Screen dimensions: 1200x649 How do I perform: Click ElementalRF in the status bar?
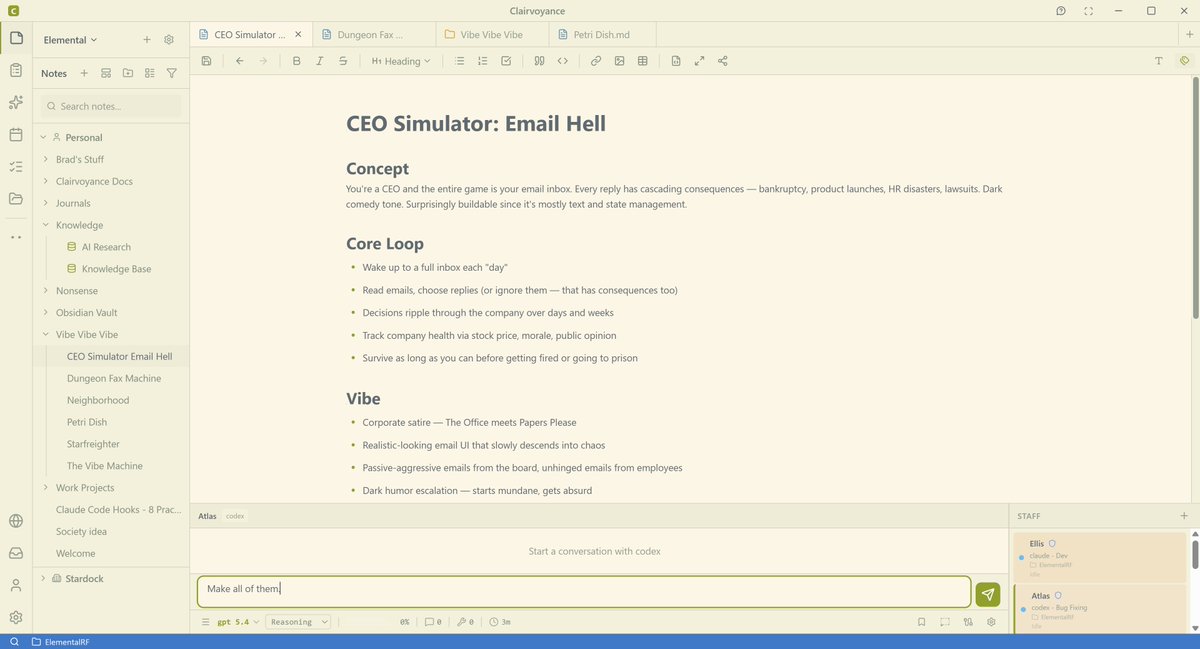click(60, 642)
